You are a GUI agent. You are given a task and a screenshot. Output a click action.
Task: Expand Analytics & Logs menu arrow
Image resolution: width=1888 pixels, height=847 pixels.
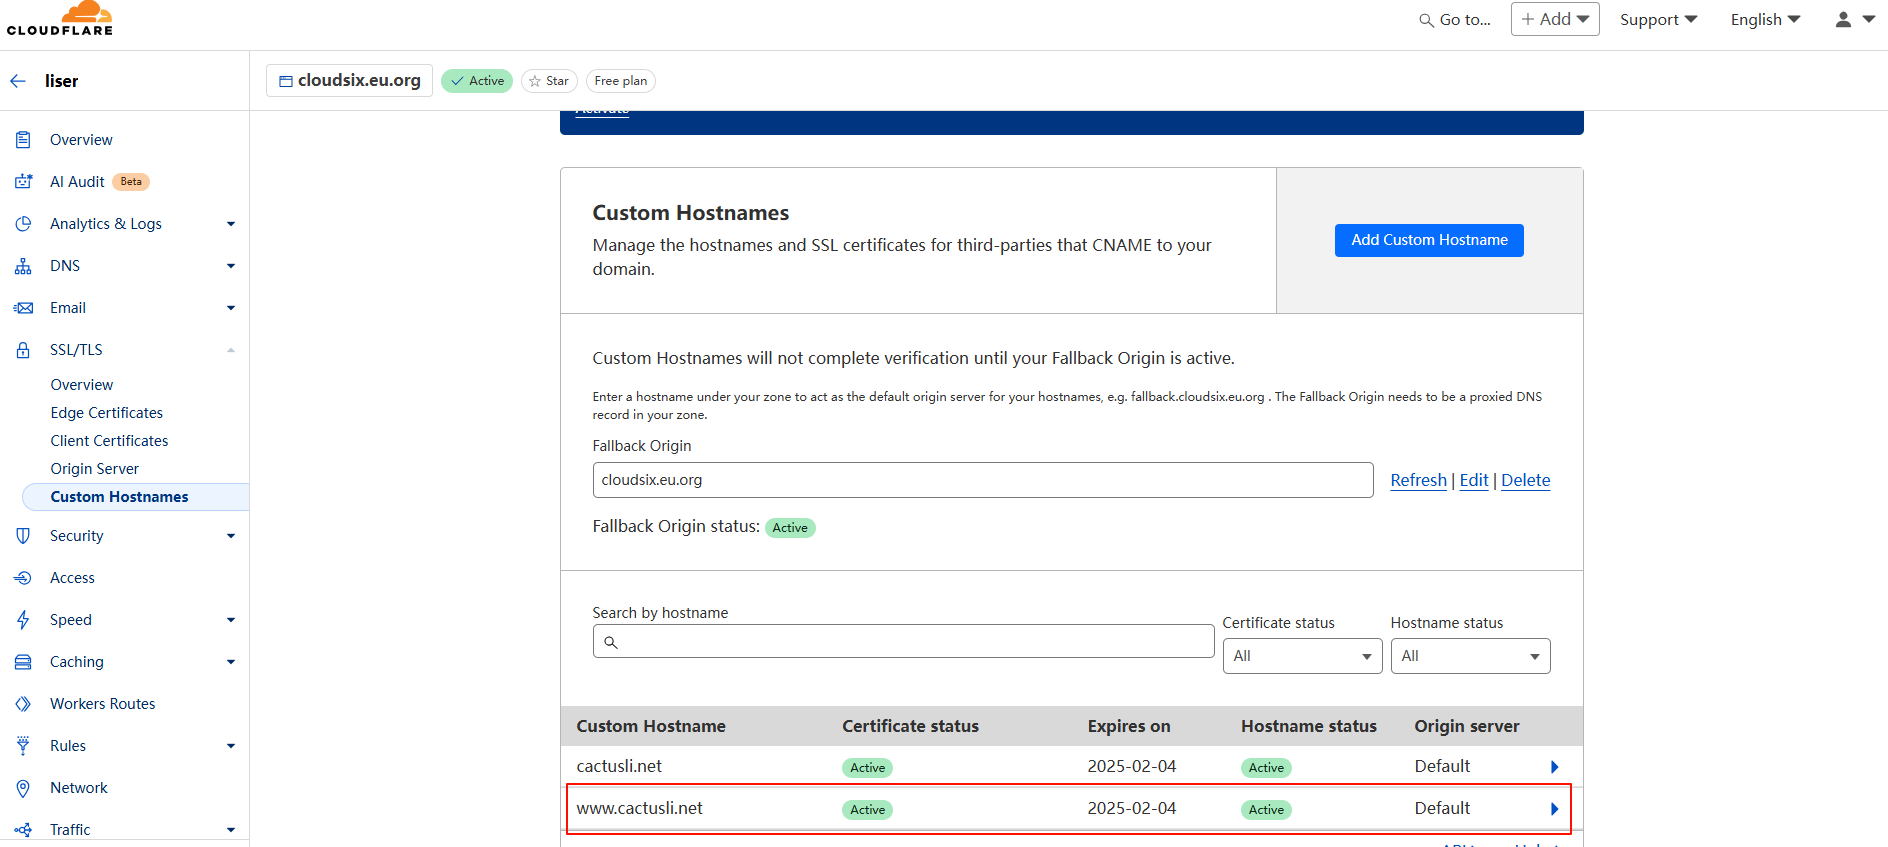[231, 224]
